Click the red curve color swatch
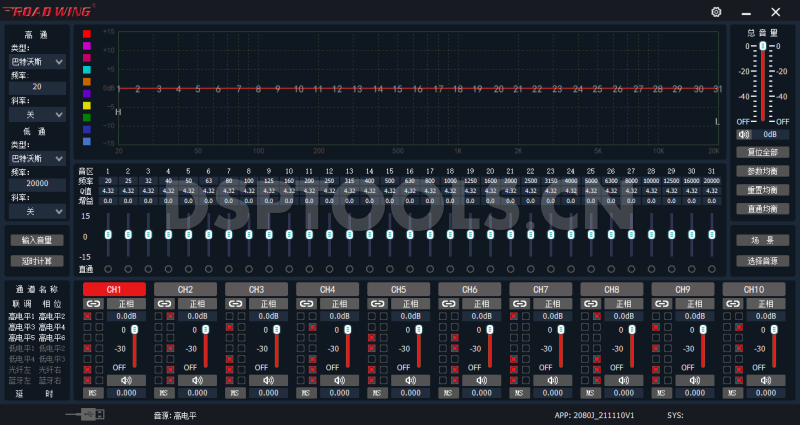The height and width of the screenshot is (425, 800). [87, 33]
